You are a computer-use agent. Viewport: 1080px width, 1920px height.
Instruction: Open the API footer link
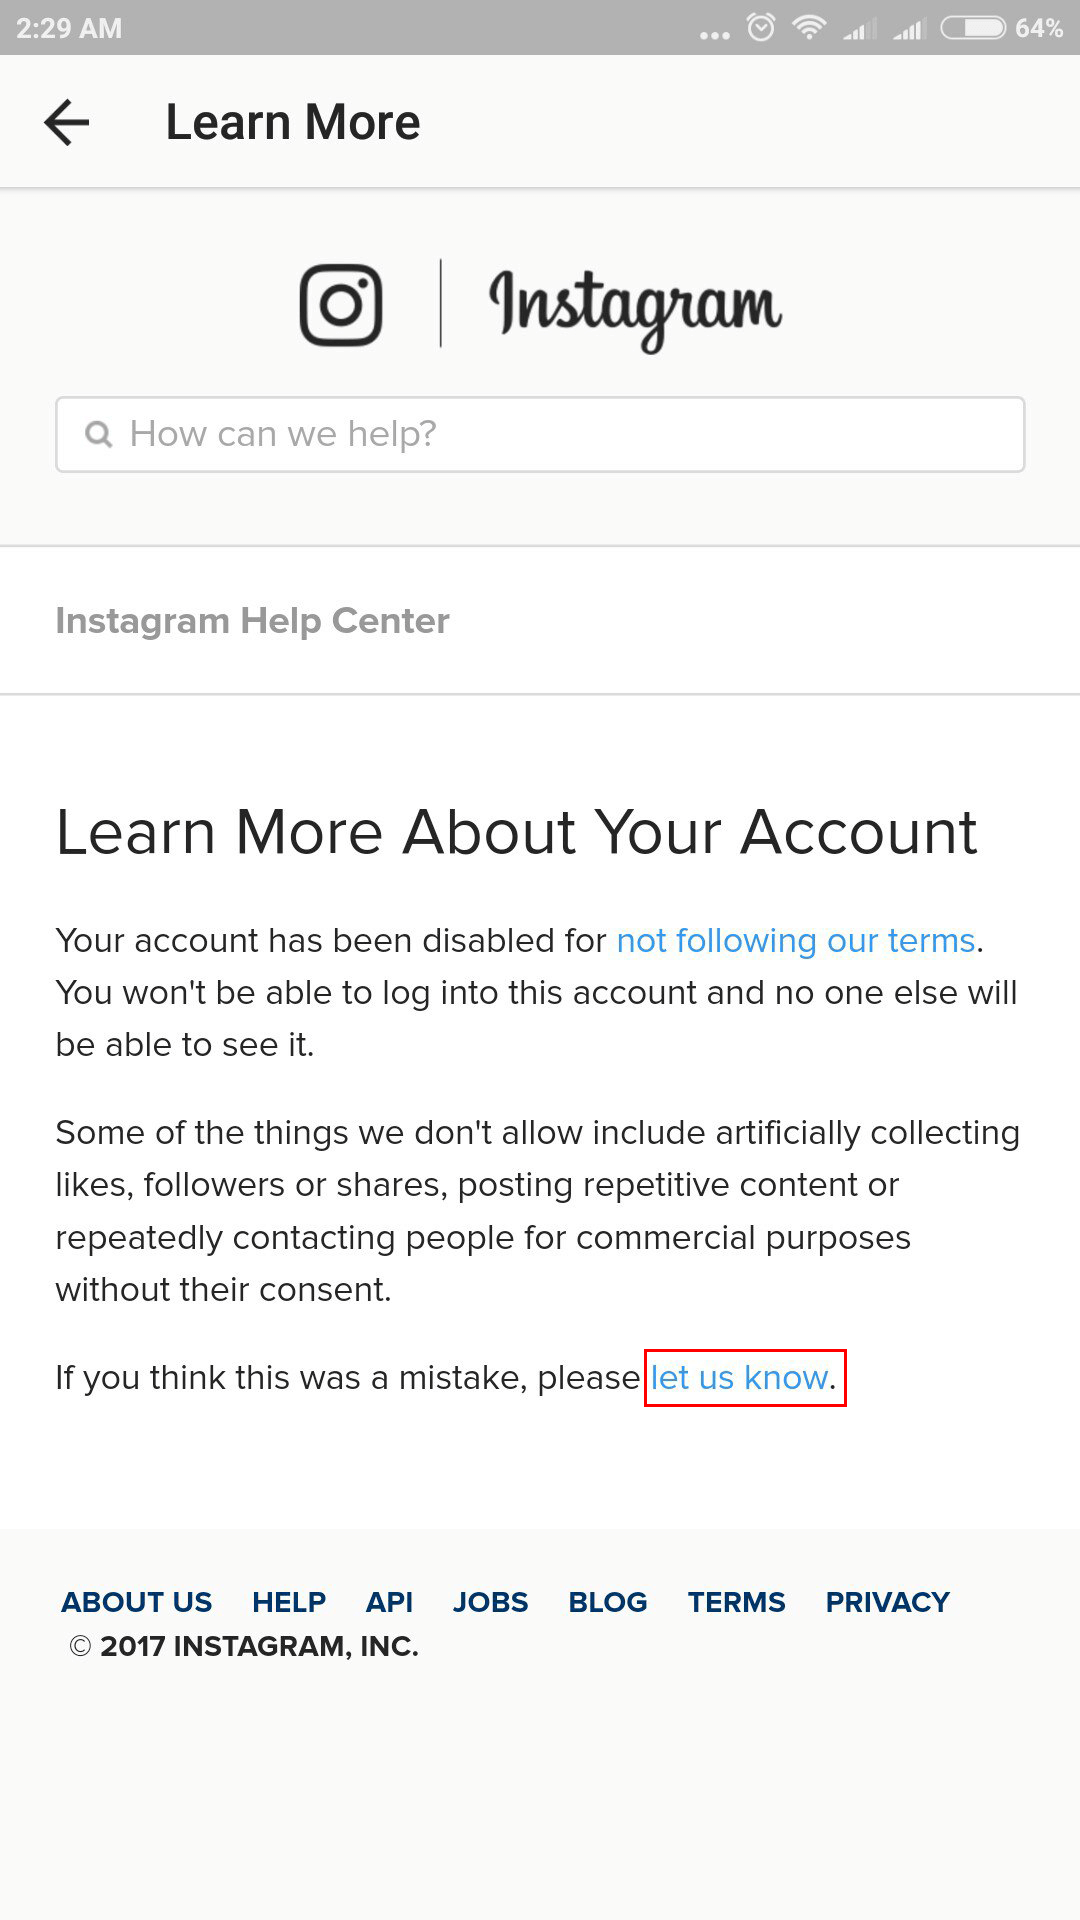click(389, 1602)
